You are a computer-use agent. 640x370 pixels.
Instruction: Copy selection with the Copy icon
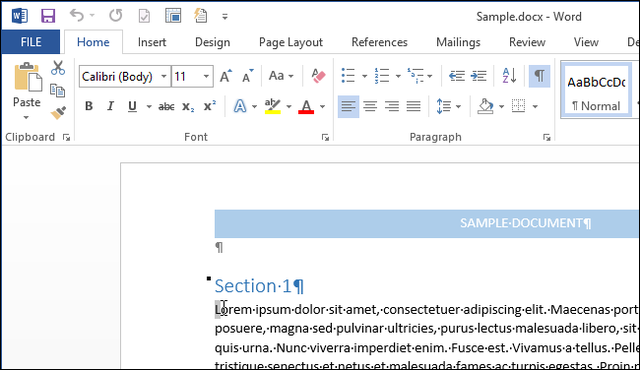58,90
